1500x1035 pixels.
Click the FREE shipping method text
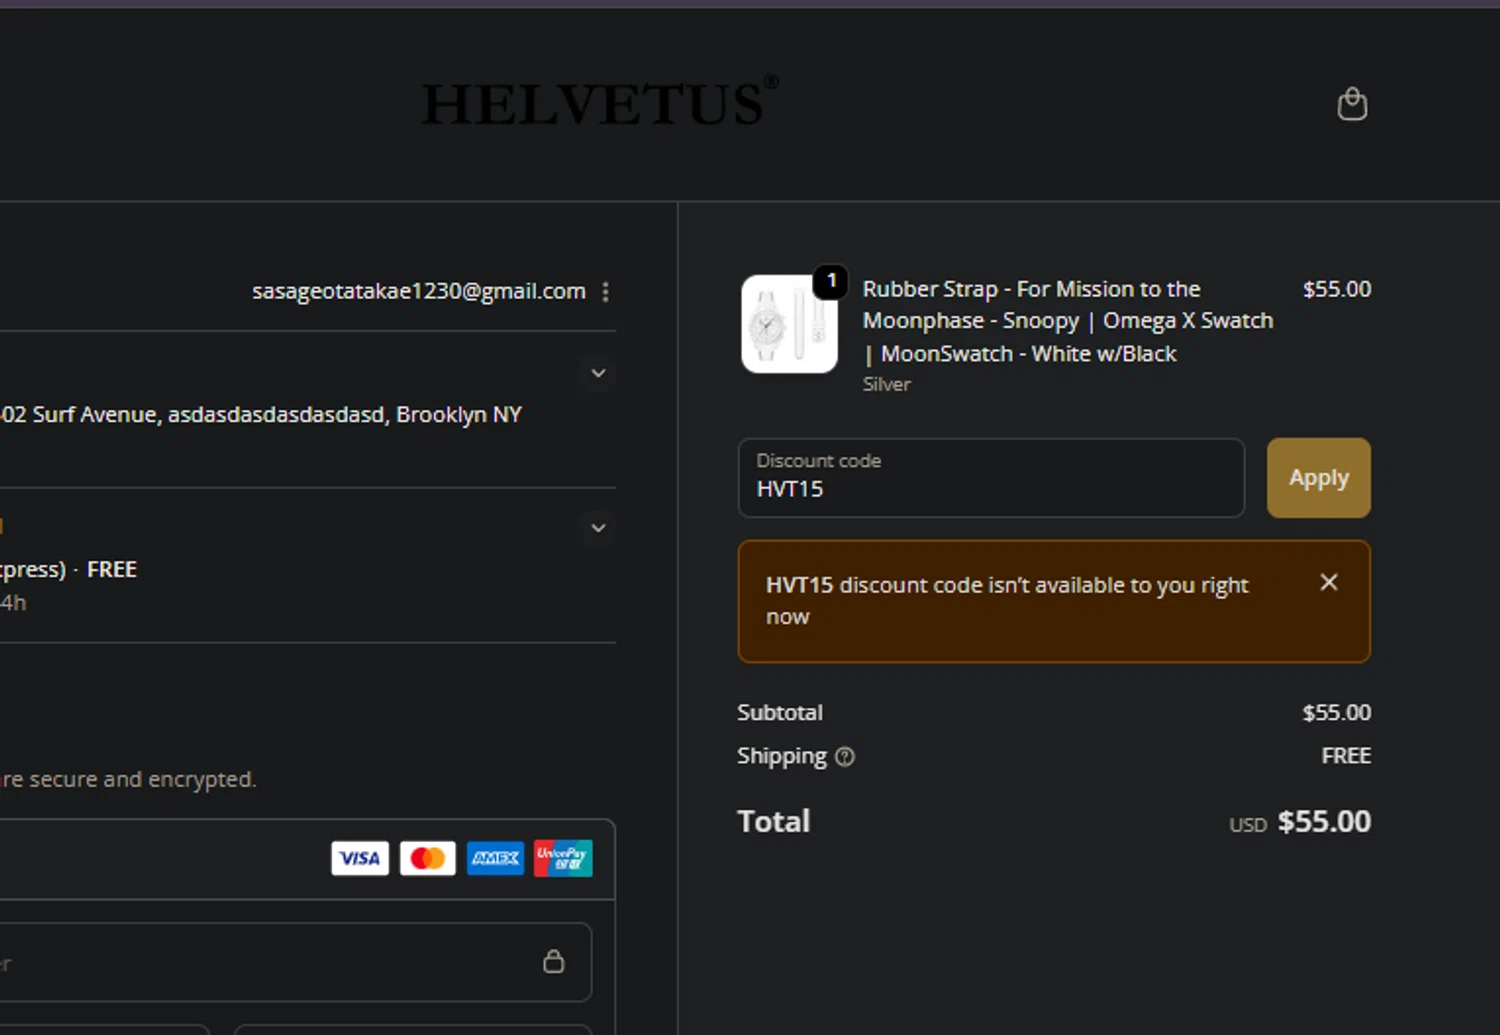coord(111,570)
